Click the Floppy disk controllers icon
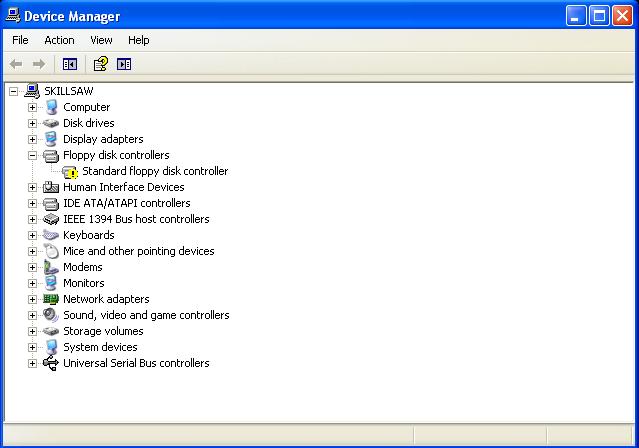Image resolution: width=639 pixels, height=448 pixels. (x=51, y=155)
